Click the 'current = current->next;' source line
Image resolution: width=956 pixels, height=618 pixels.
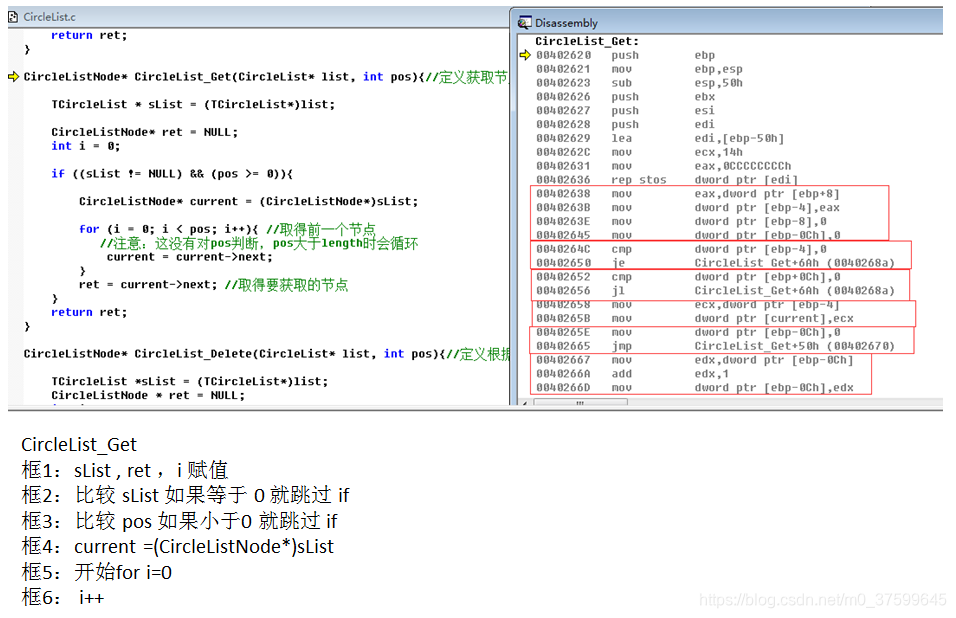(190, 257)
